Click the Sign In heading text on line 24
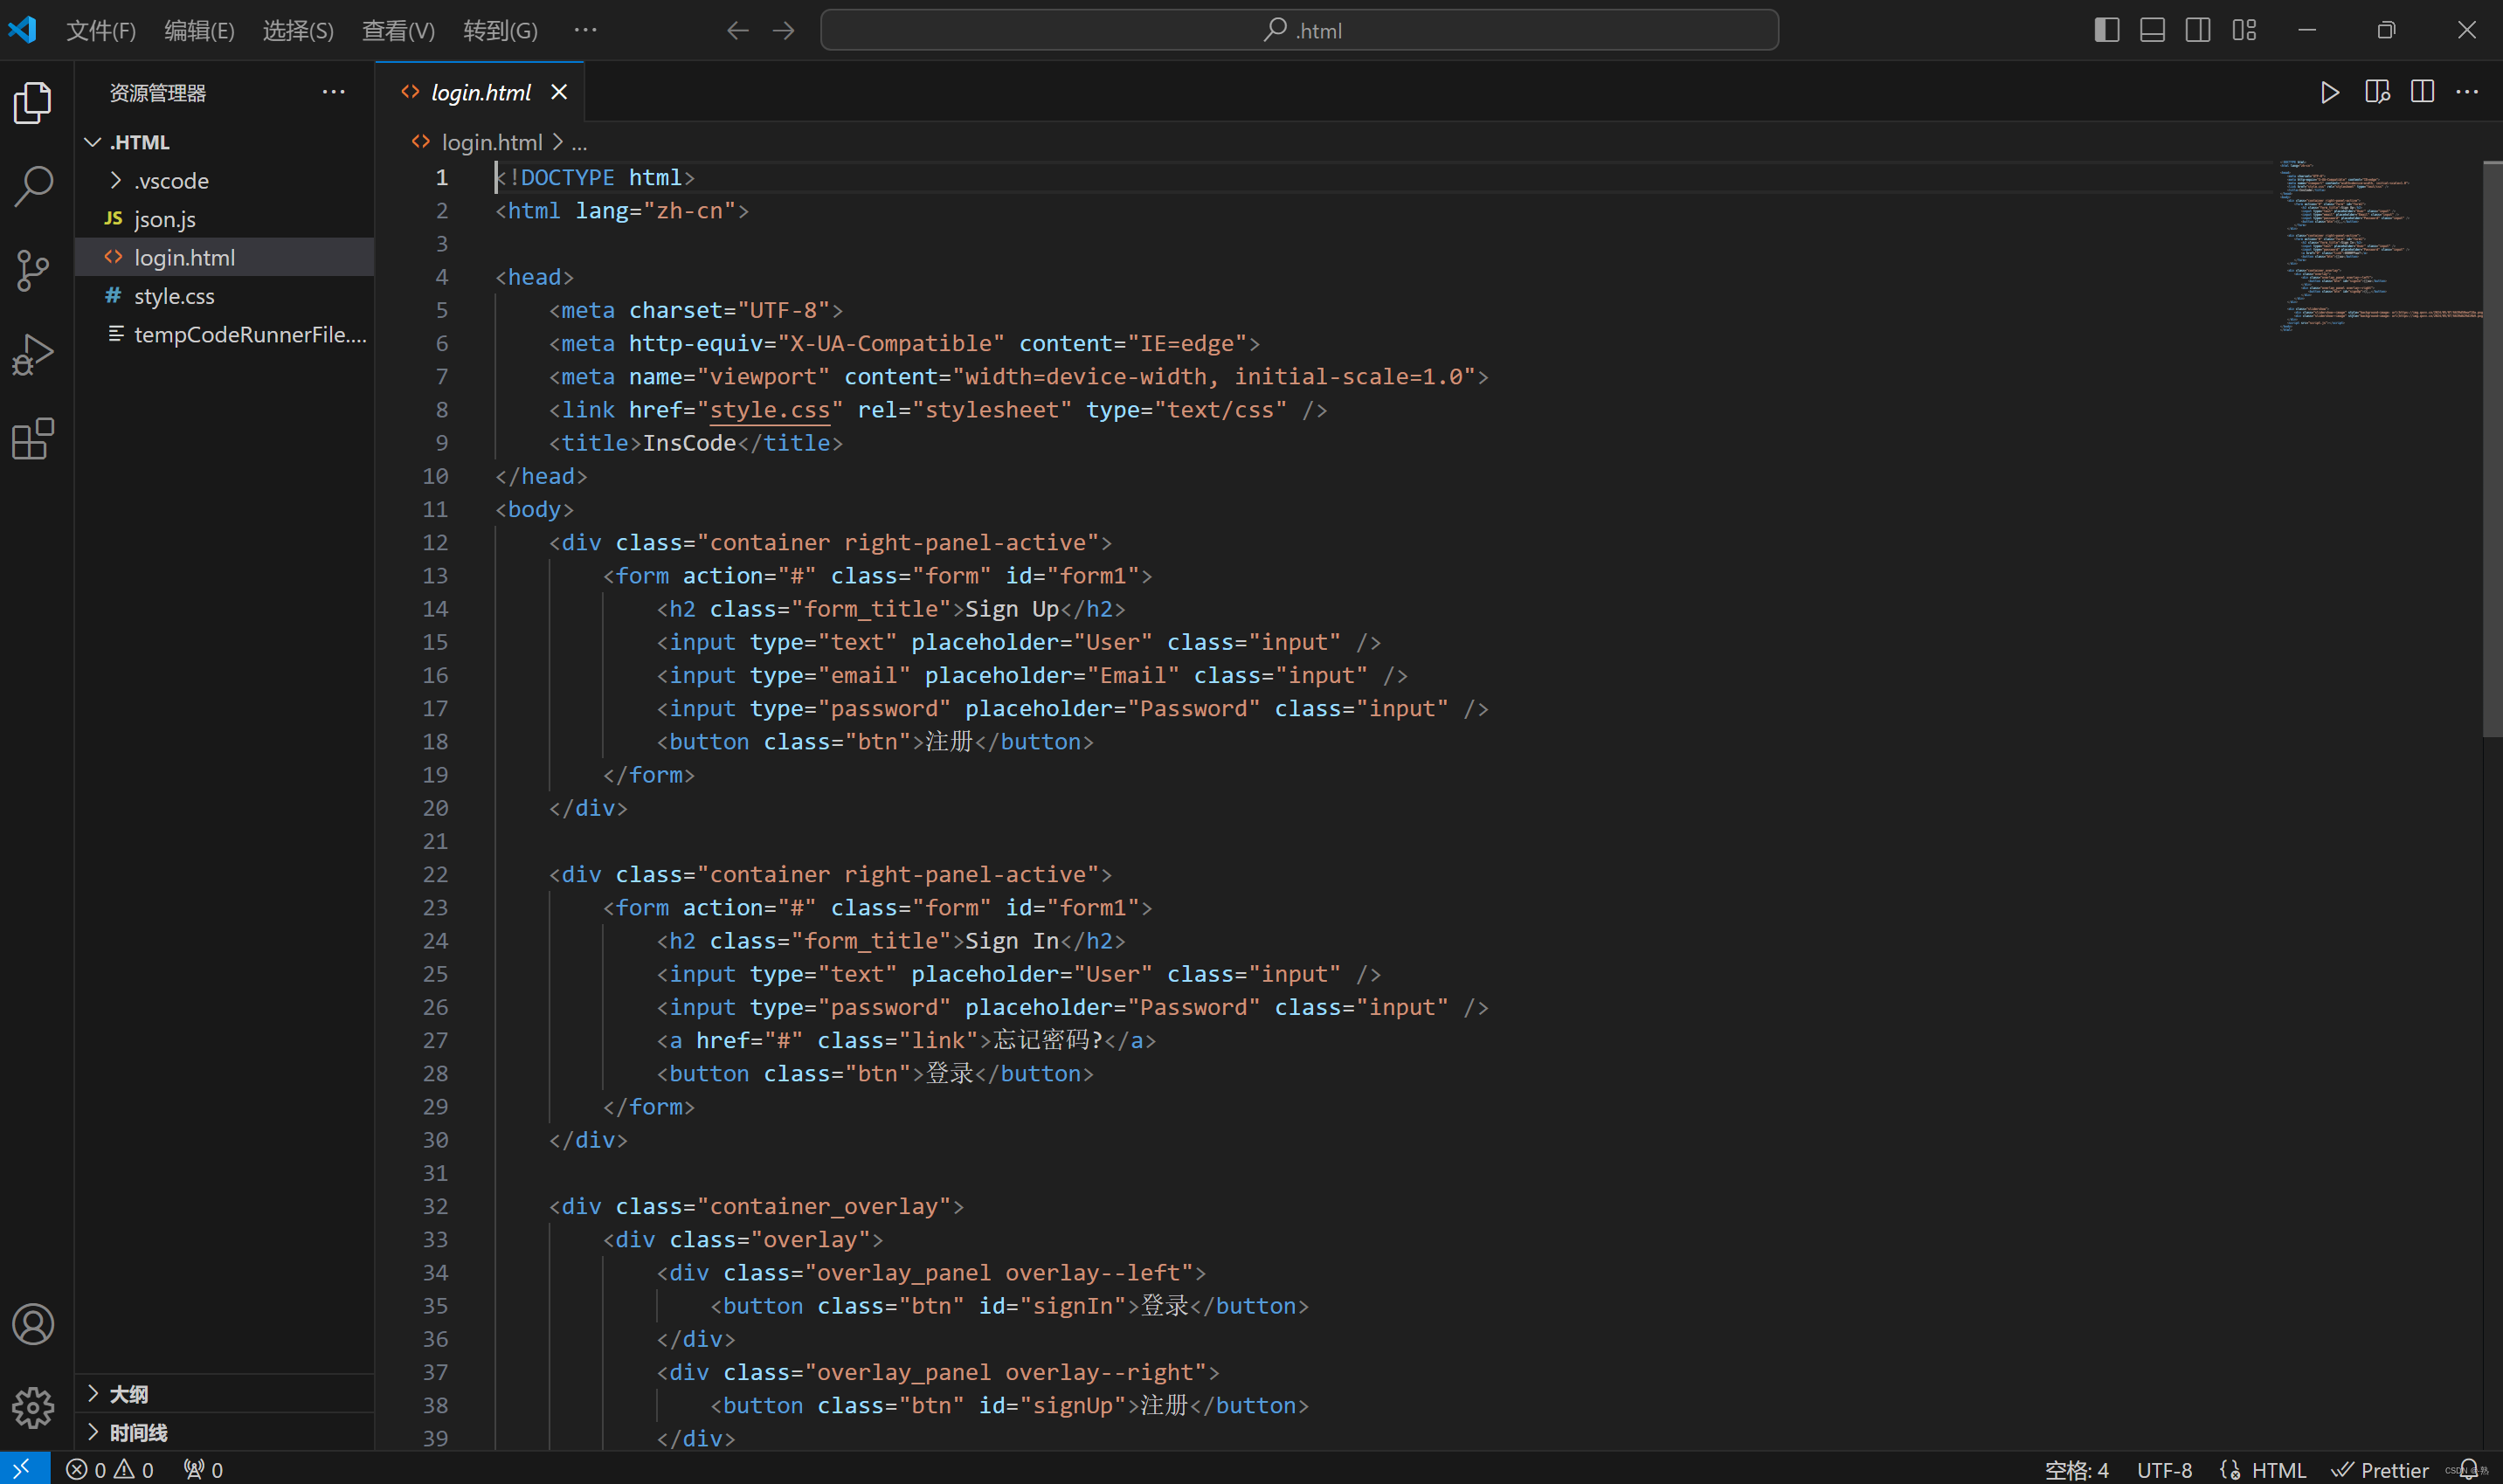Image resolution: width=2503 pixels, height=1484 pixels. [x=1012, y=941]
